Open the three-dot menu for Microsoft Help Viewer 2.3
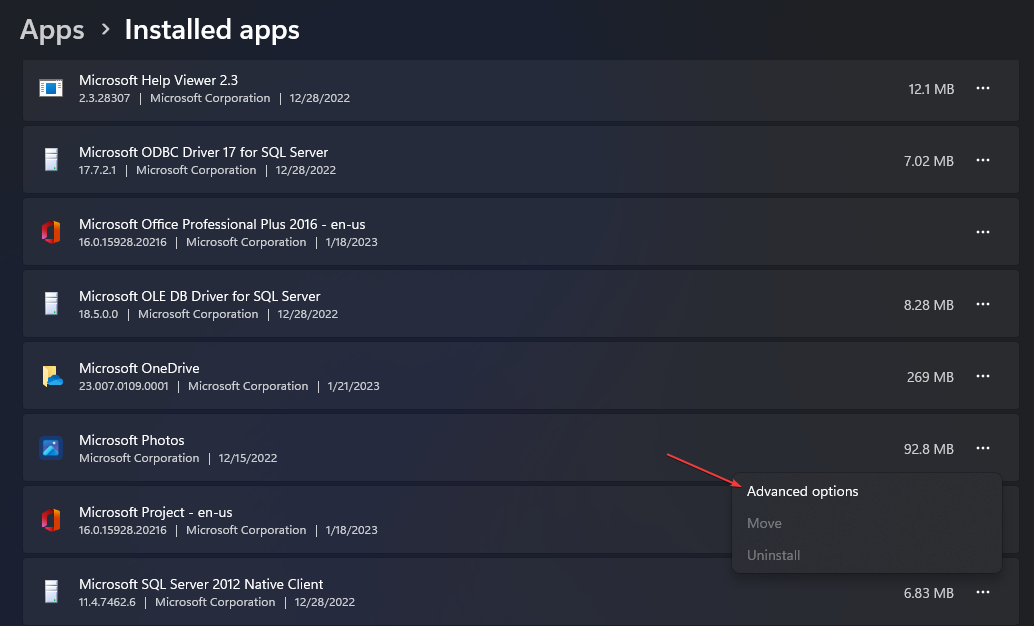1034x626 pixels. pos(983,88)
